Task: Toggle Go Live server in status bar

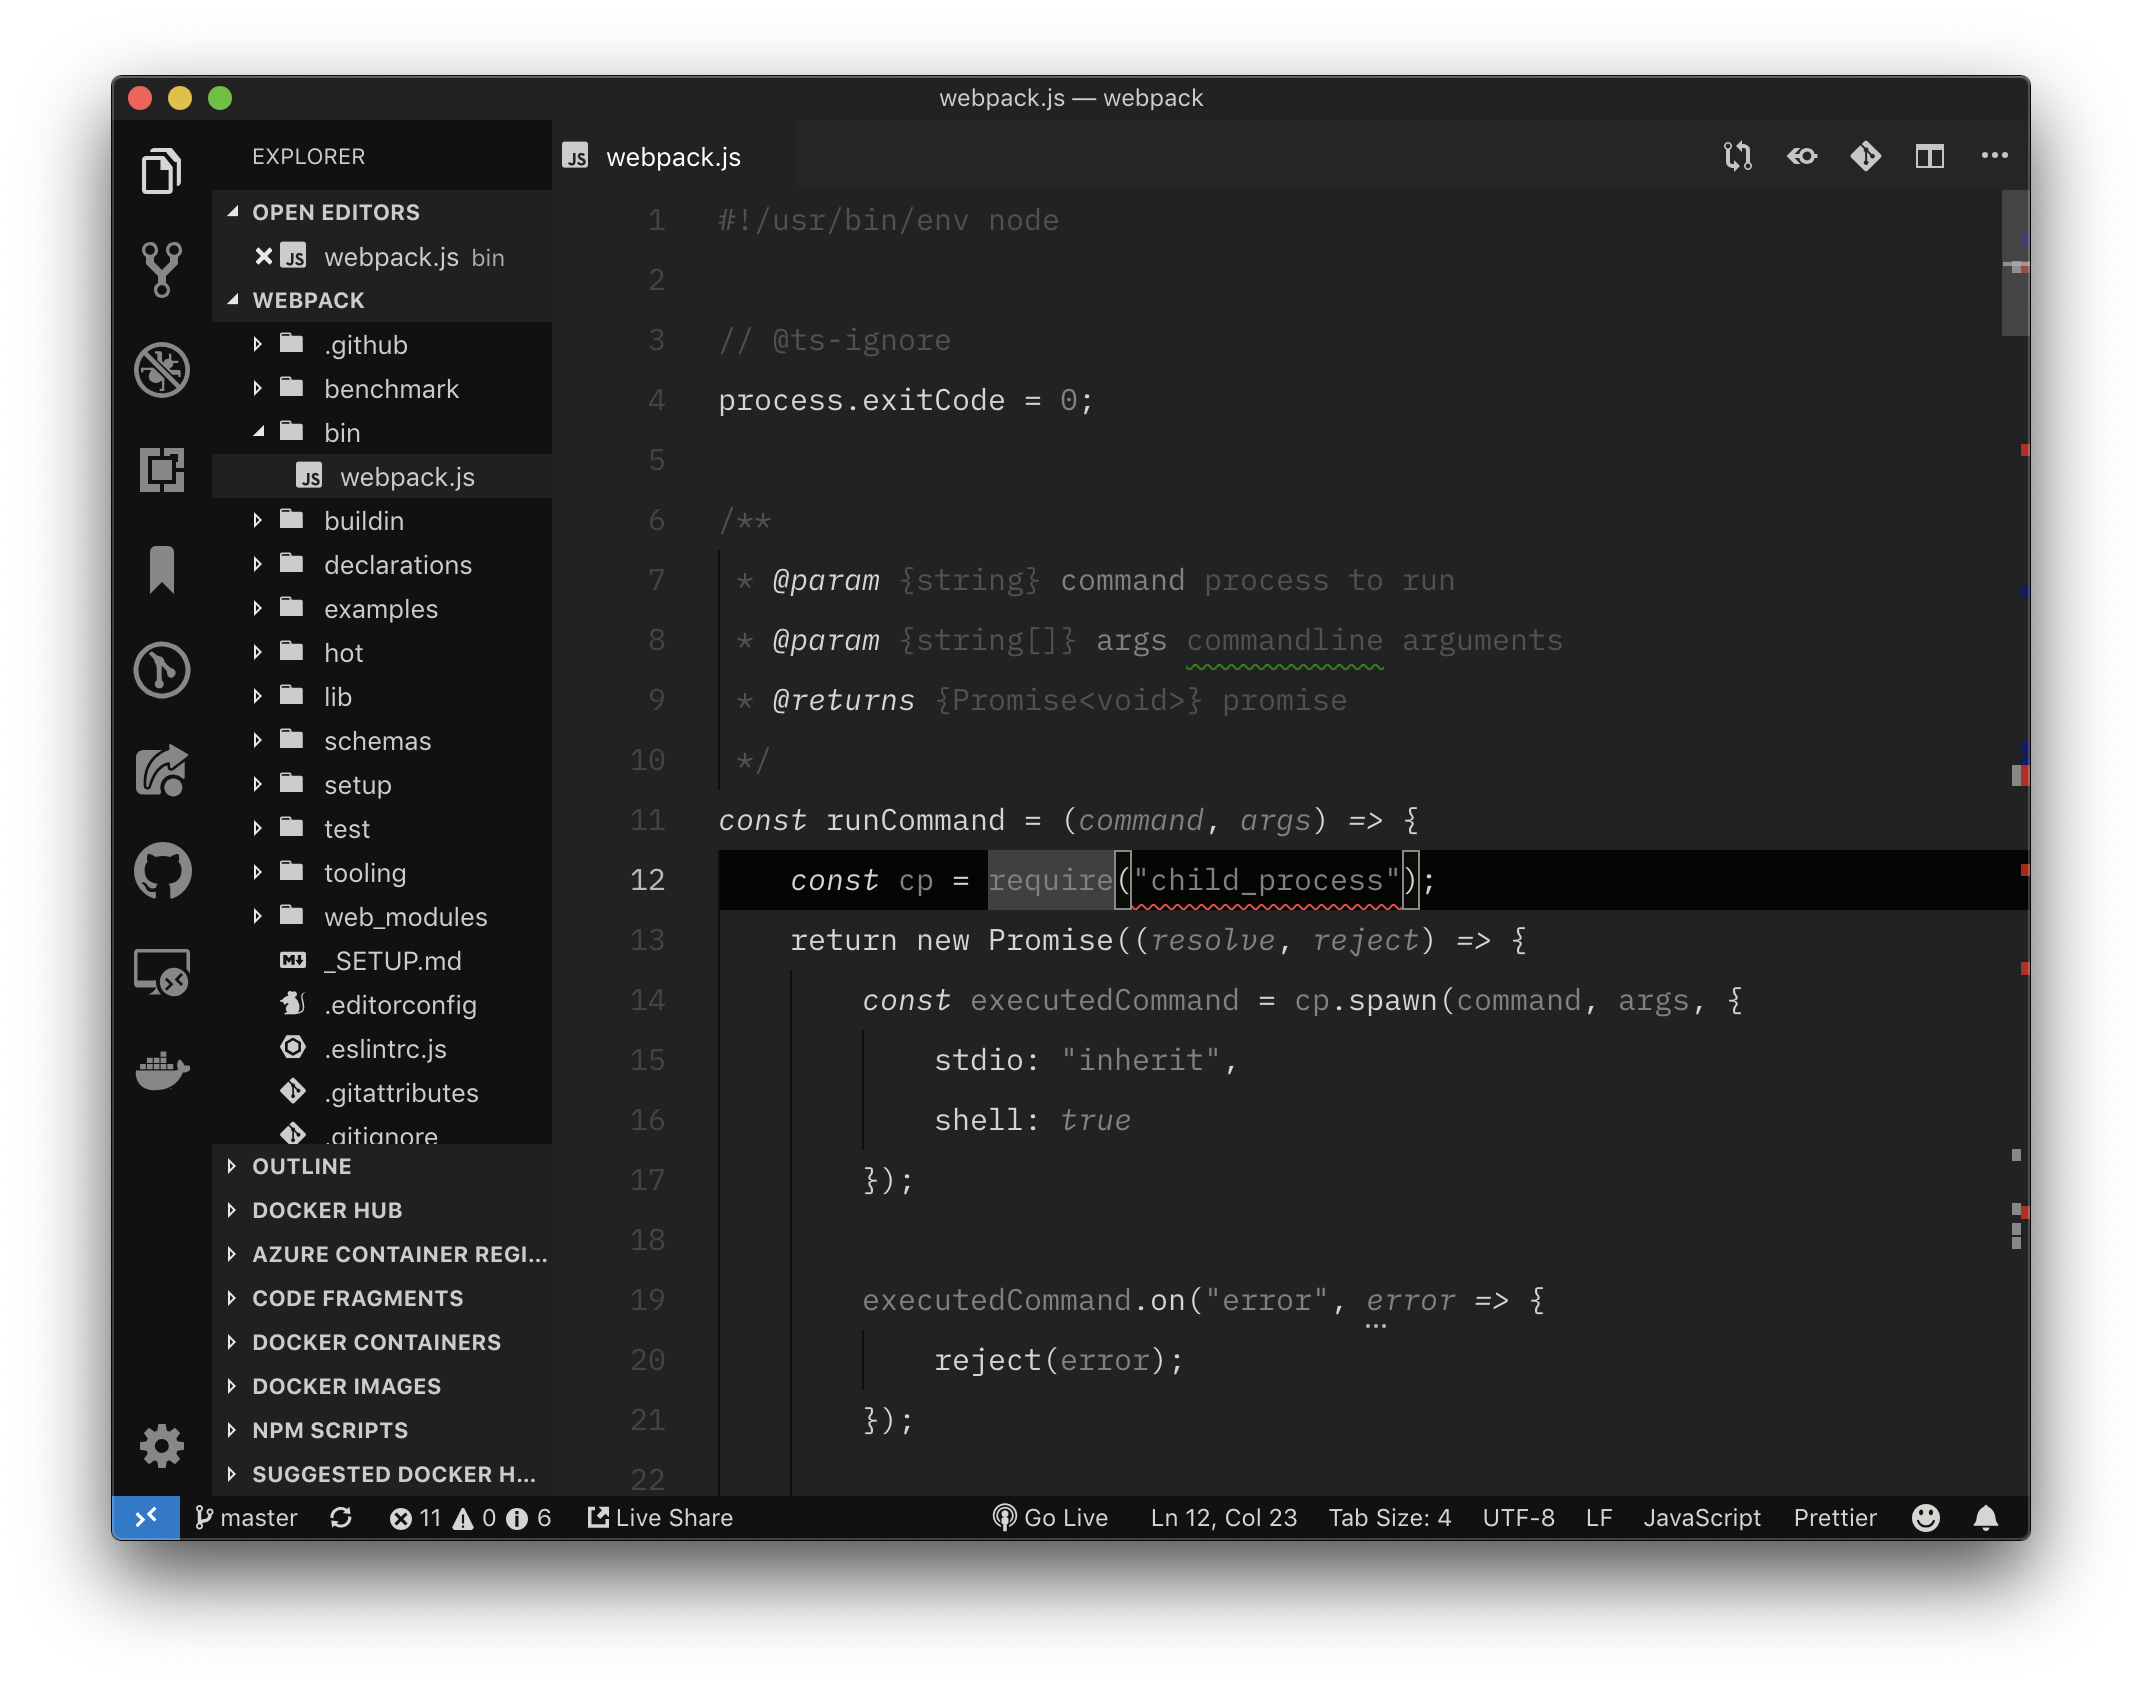Action: pyautogui.click(x=1051, y=1518)
